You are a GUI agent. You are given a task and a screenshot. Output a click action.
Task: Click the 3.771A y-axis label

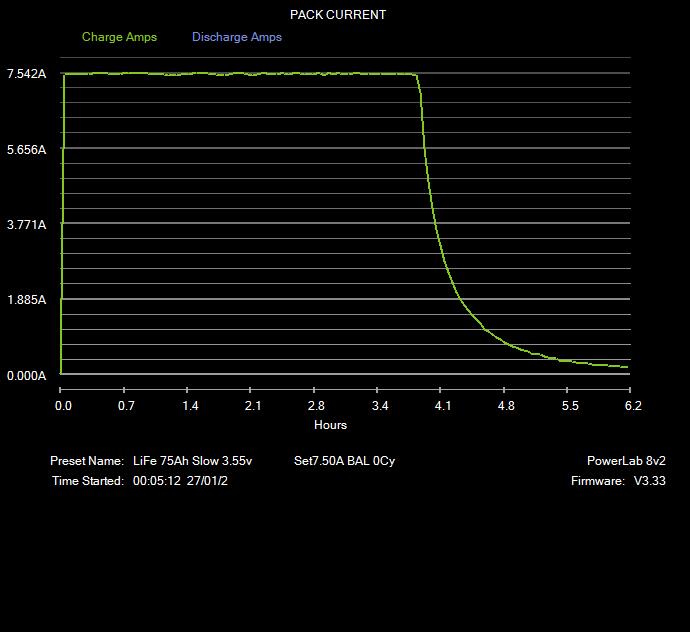coord(26,225)
